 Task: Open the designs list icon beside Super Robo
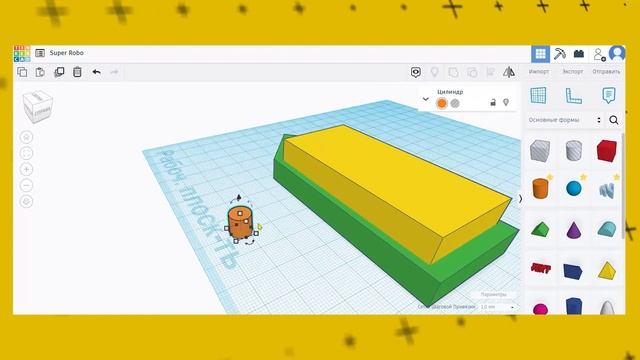40,53
